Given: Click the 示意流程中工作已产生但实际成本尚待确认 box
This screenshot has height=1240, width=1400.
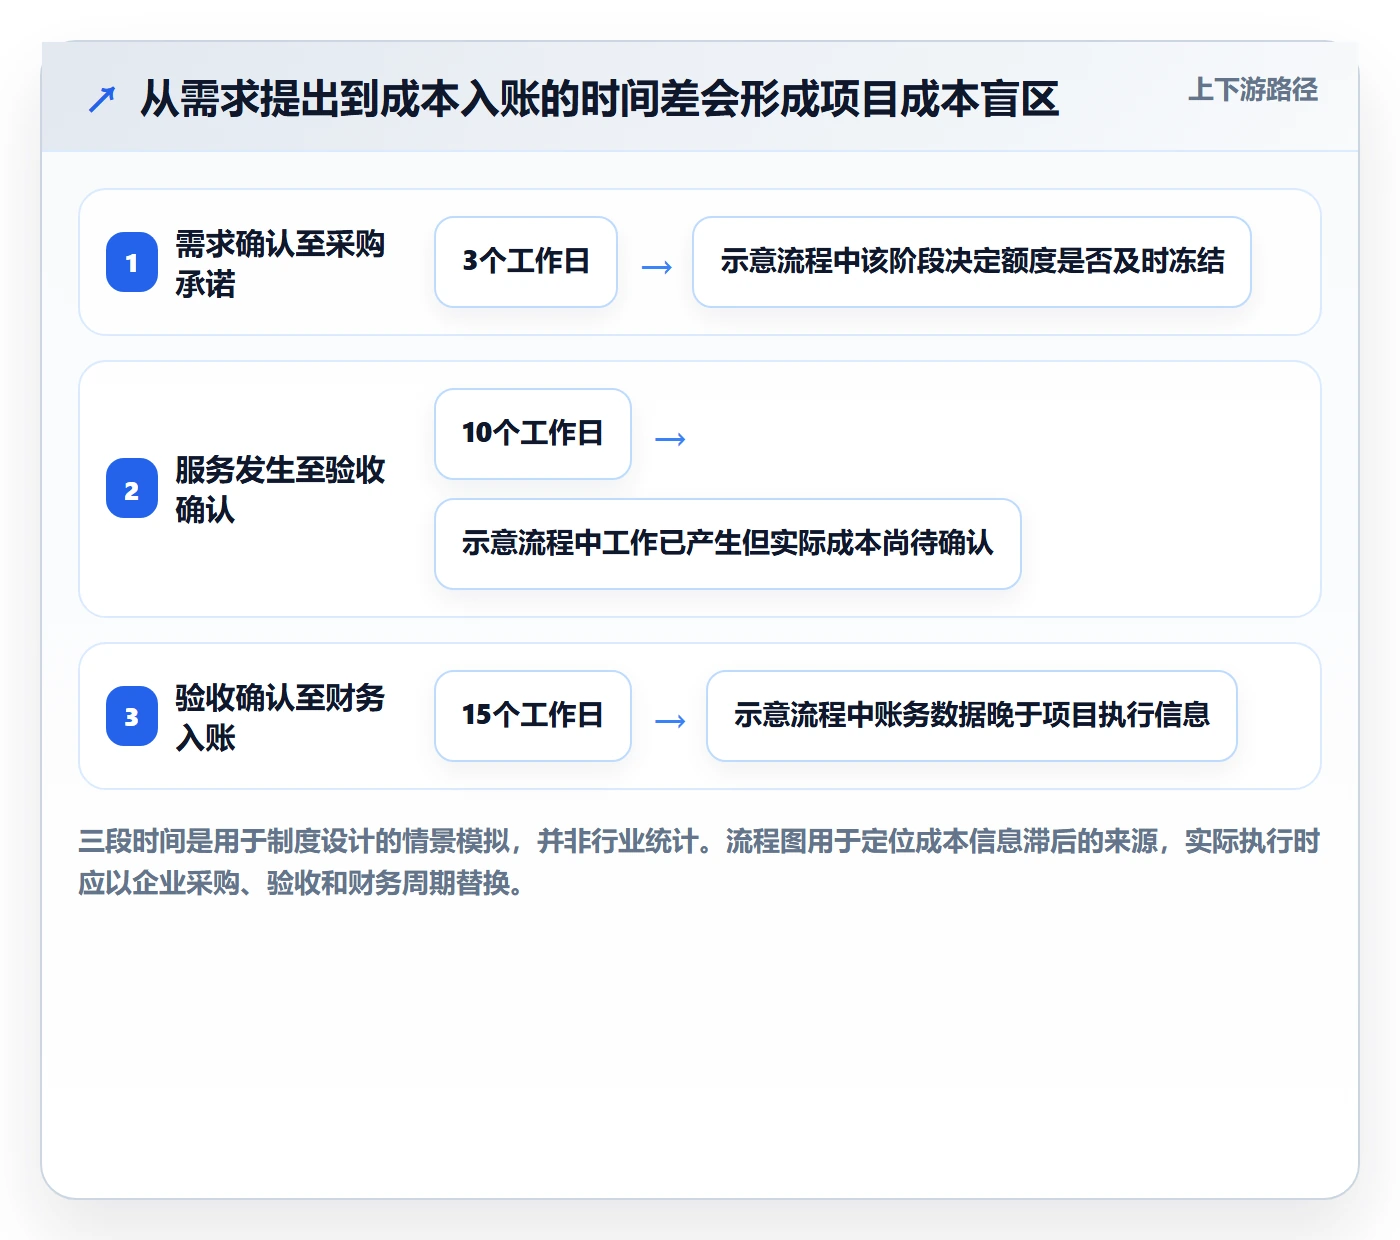Looking at the screenshot, I should (x=728, y=544).
